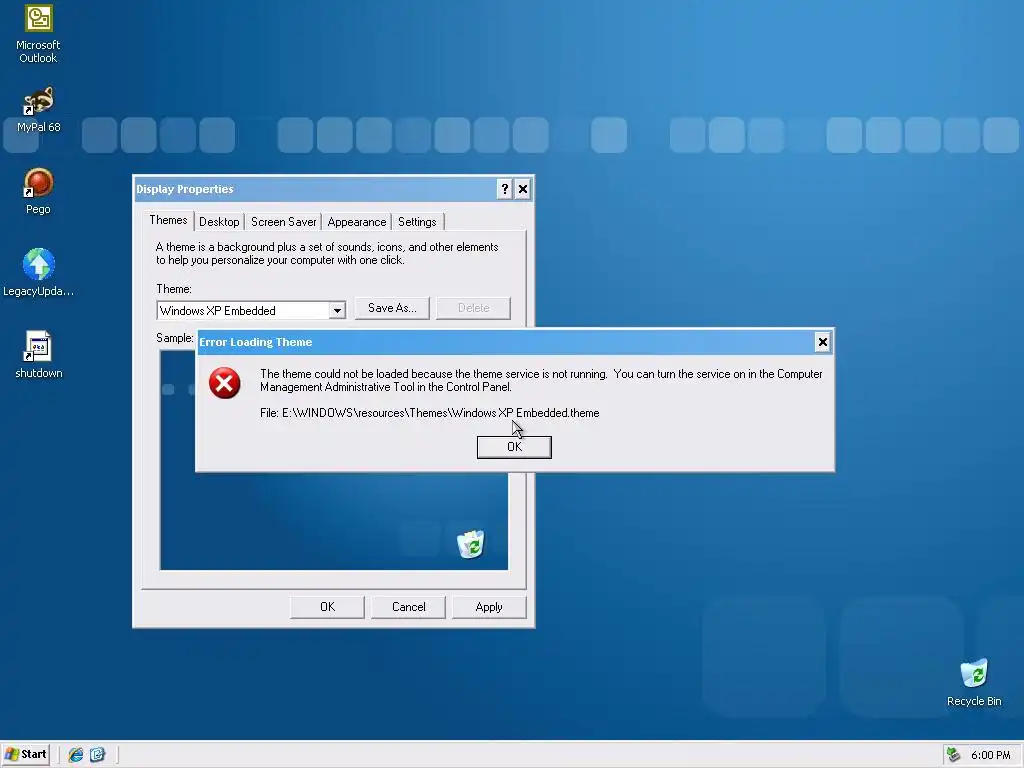Click the theme description text
Screen dimensions: 1024x768
click(x=327, y=253)
